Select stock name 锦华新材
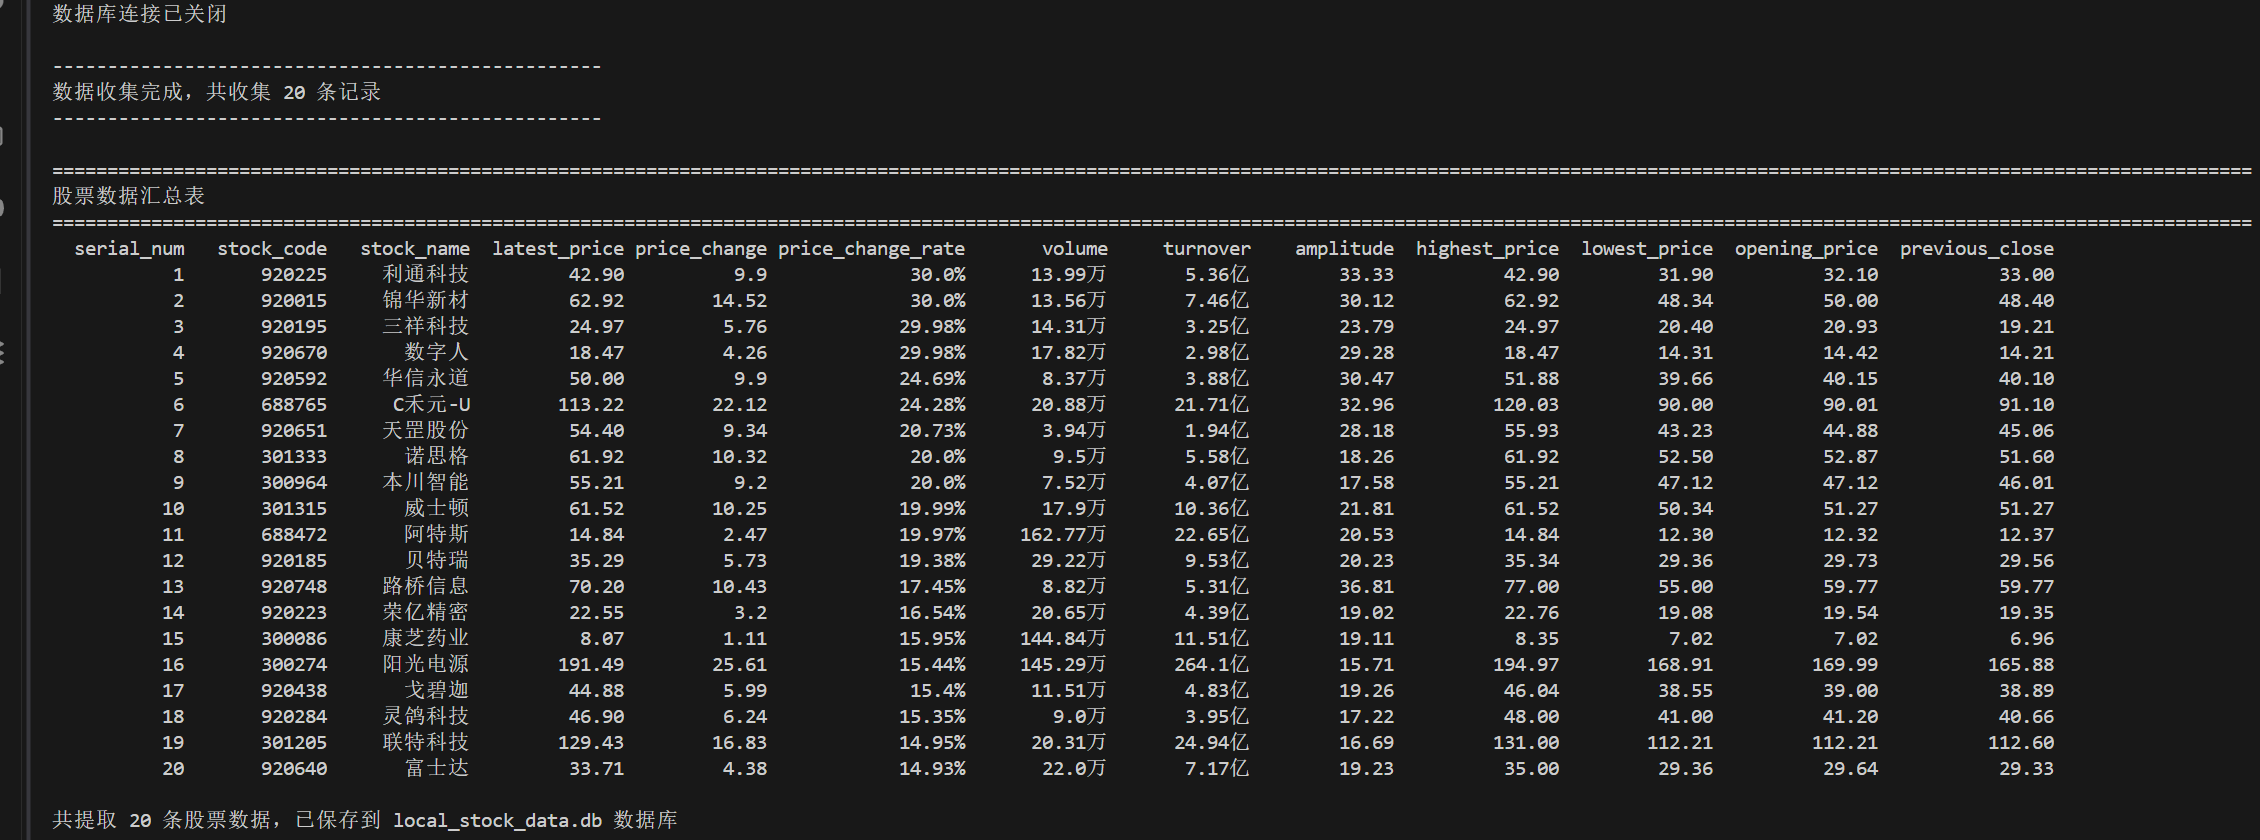The height and width of the screenshot is (840, 2260). click(x=425, y=300)
